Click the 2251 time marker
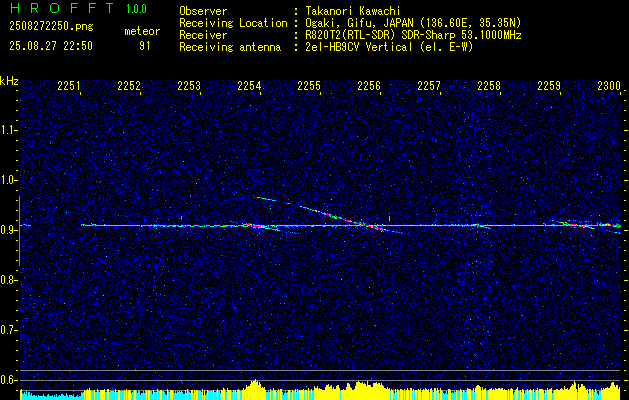The height and width of the screenshot is (400, 629). 69,85
